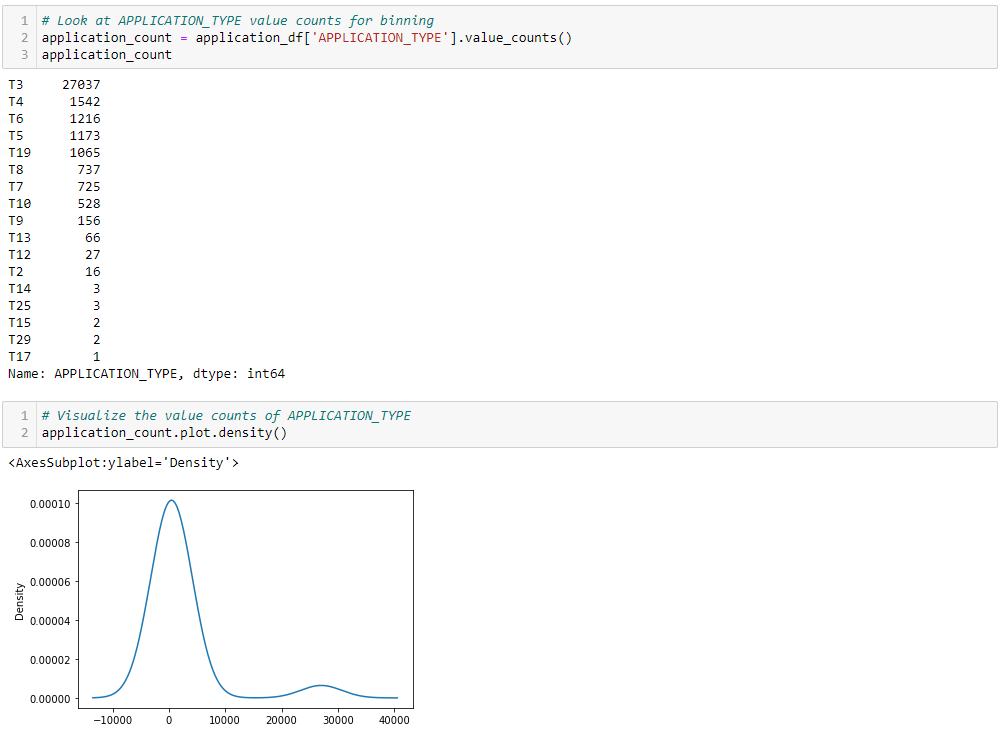Click line number 2 of the second cell

(x=24, y=433)
